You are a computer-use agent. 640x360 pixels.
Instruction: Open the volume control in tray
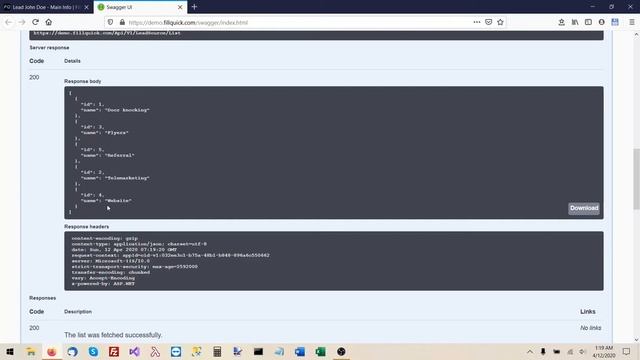pos(582,351)
